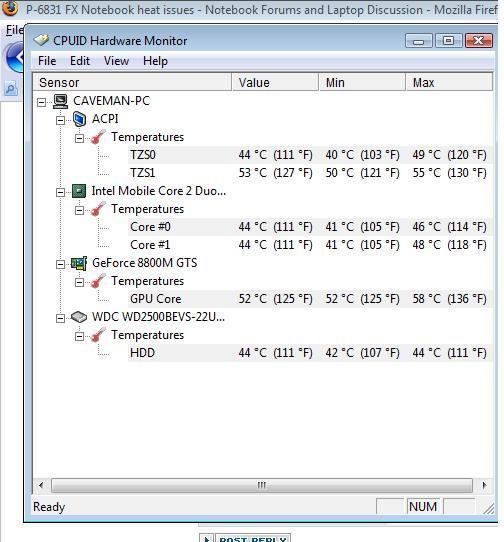The height and width of the screenshot is (542, 504).
Task: Open the Help menu
Action: click(x=156, y=61)
